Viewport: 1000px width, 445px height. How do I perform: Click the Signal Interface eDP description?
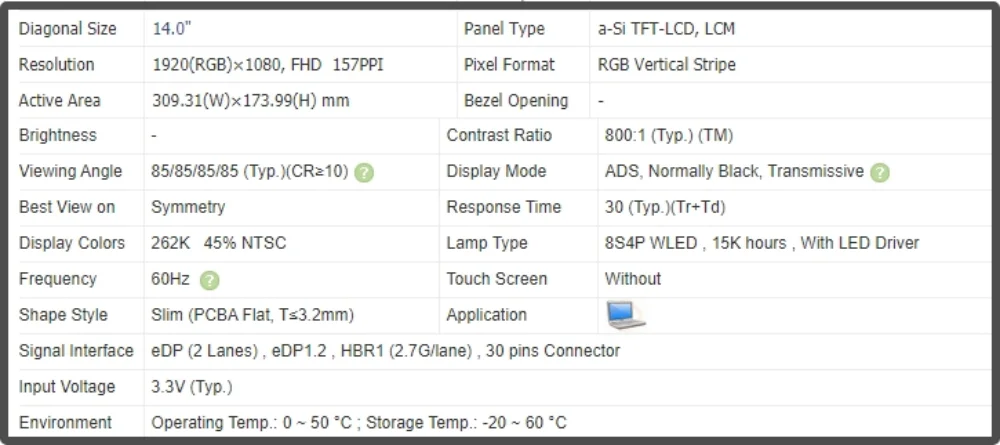pos(385,351)
